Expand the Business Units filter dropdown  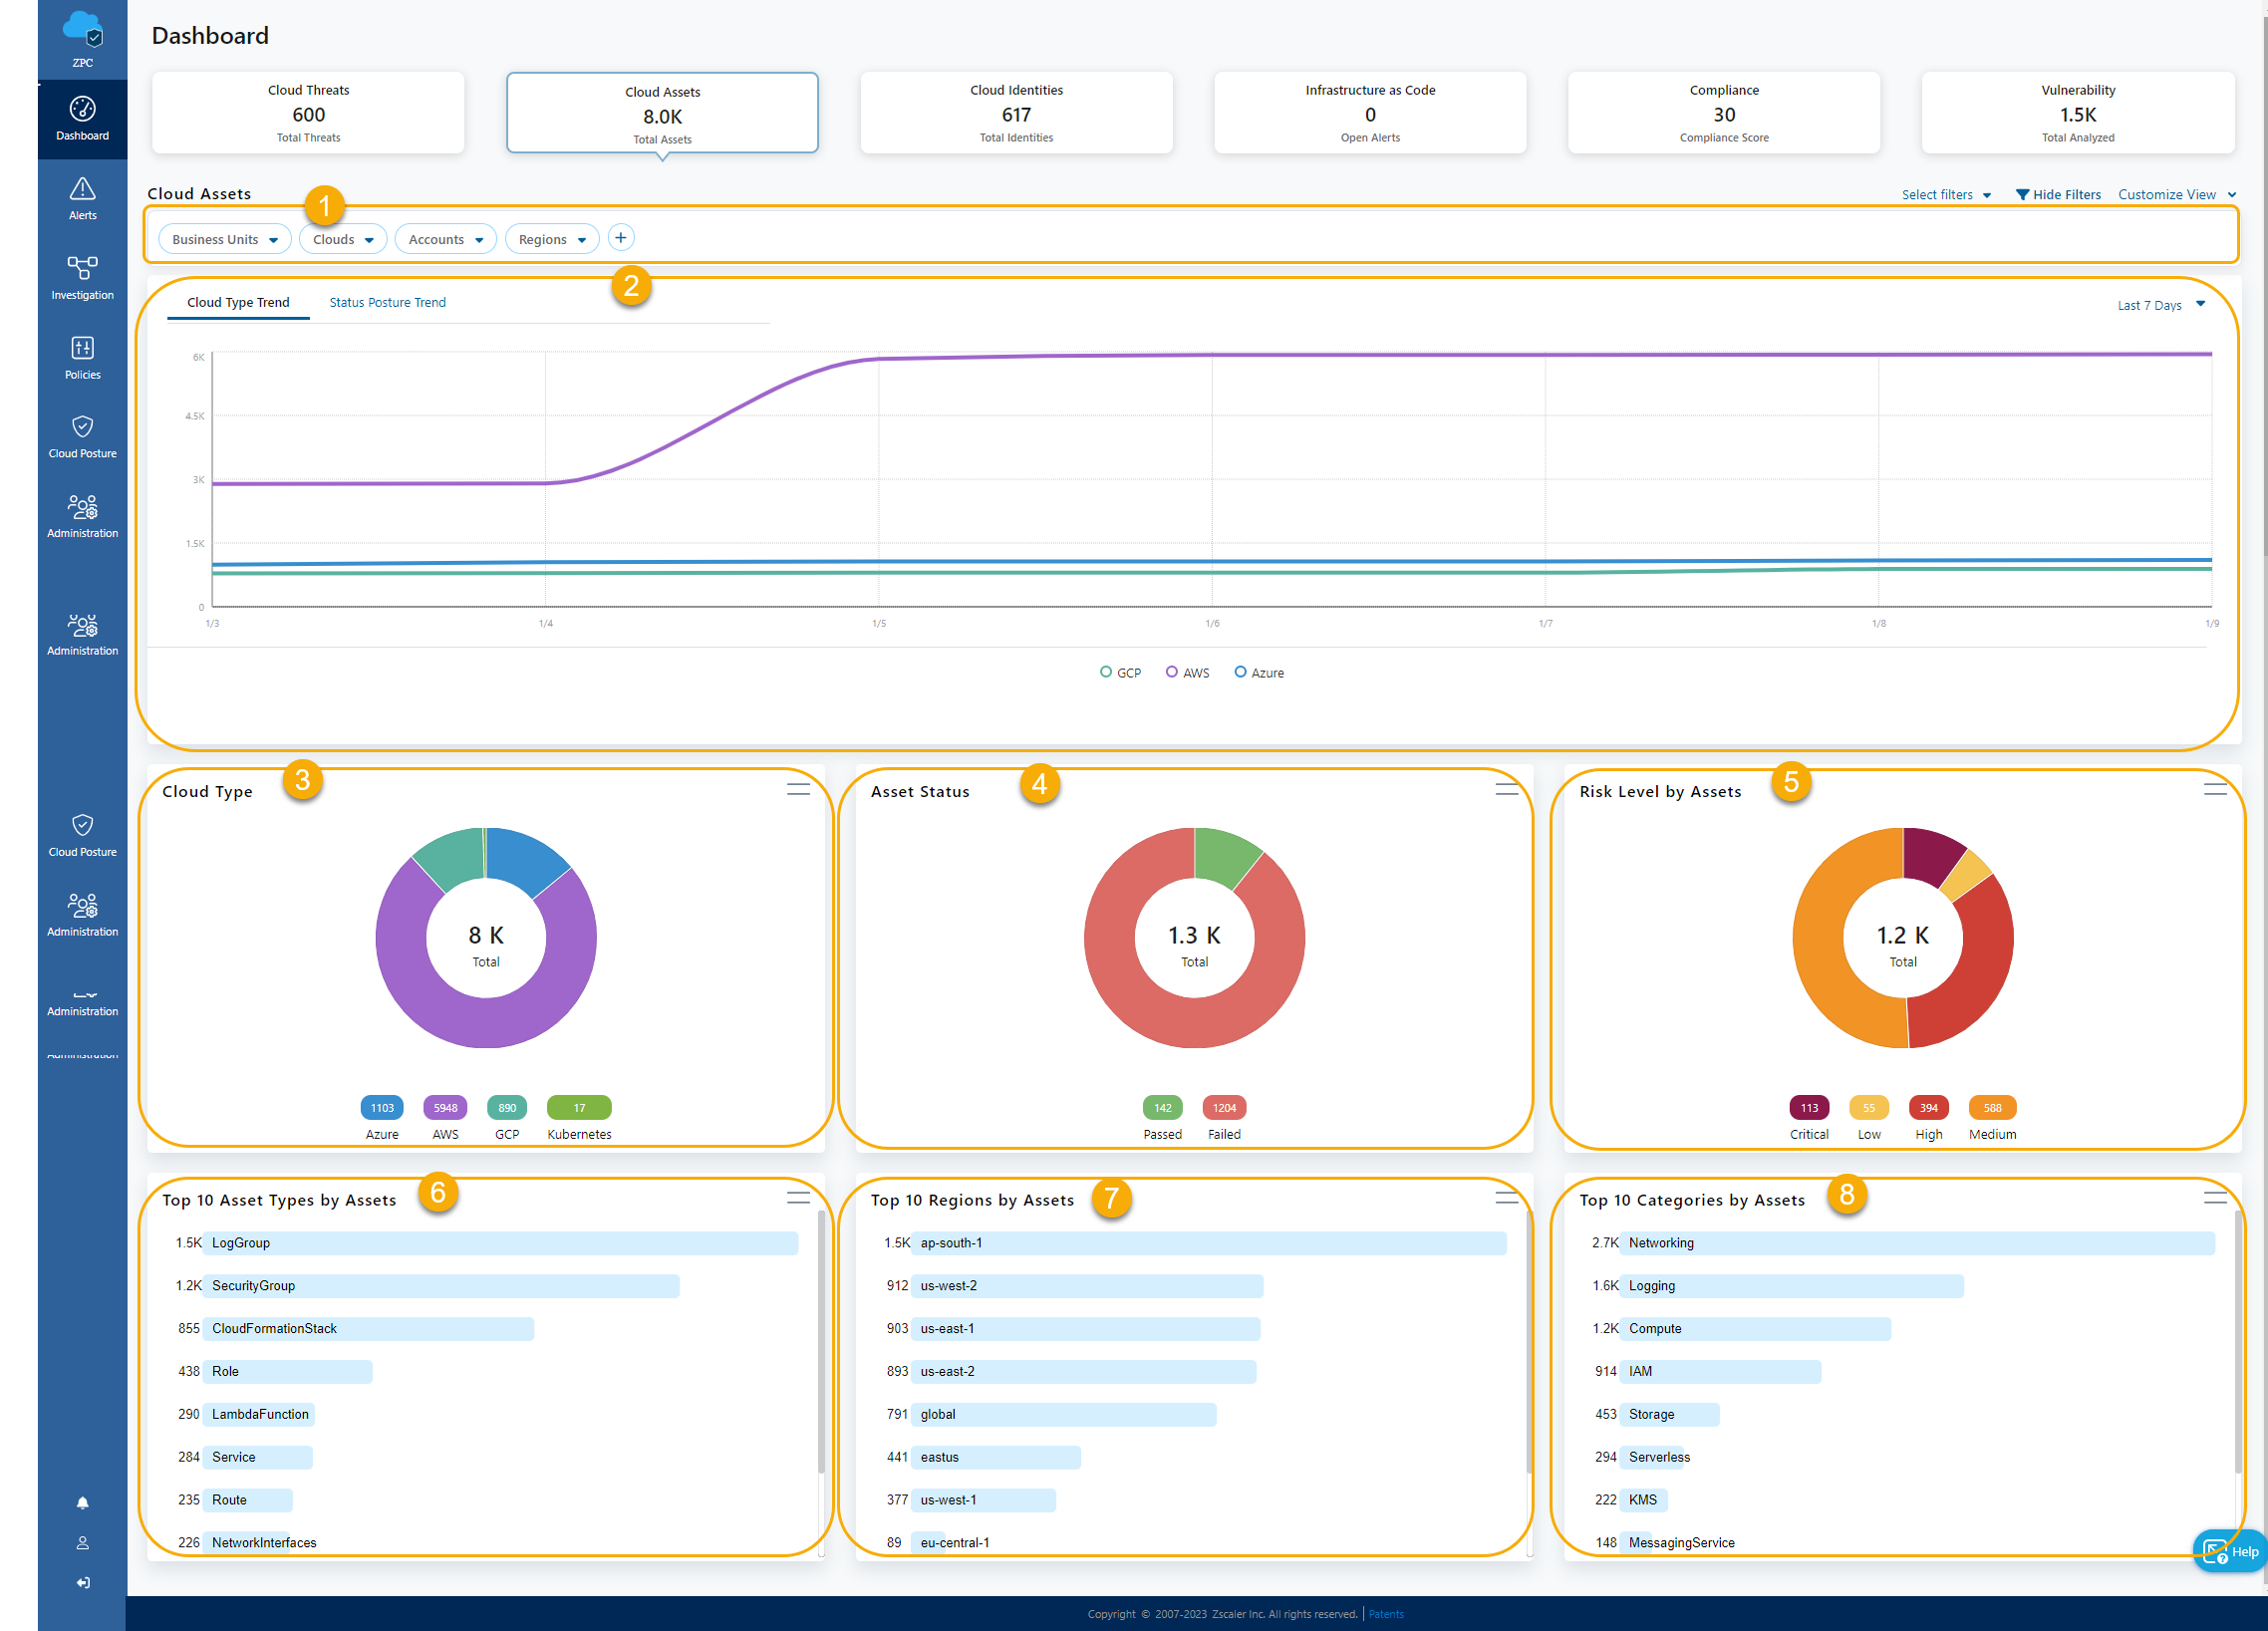224,239
